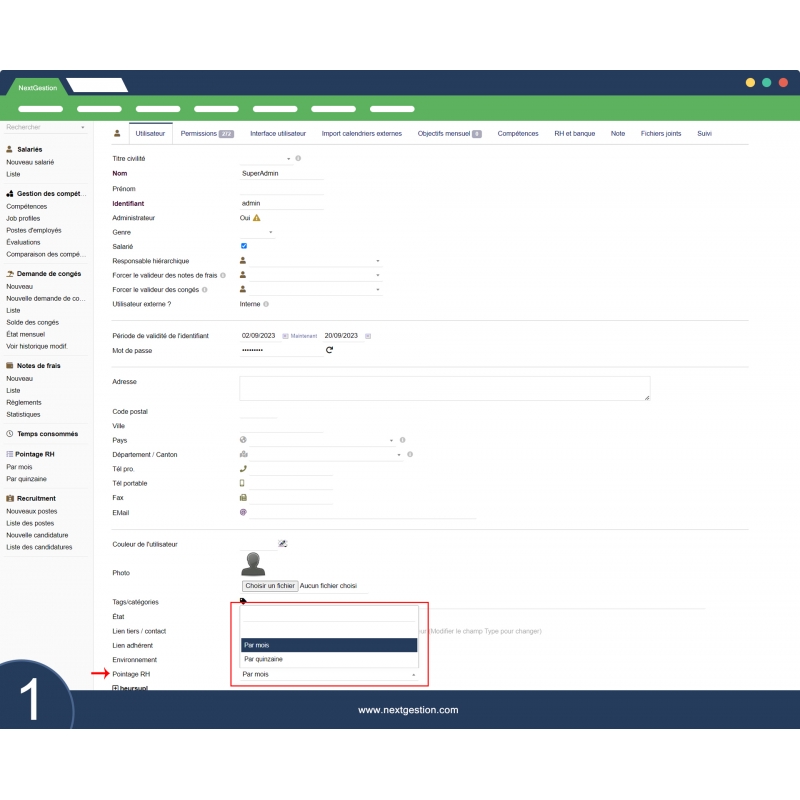
Task: Click the warning triangle next to Administrateur Oui
Action: 256,218
